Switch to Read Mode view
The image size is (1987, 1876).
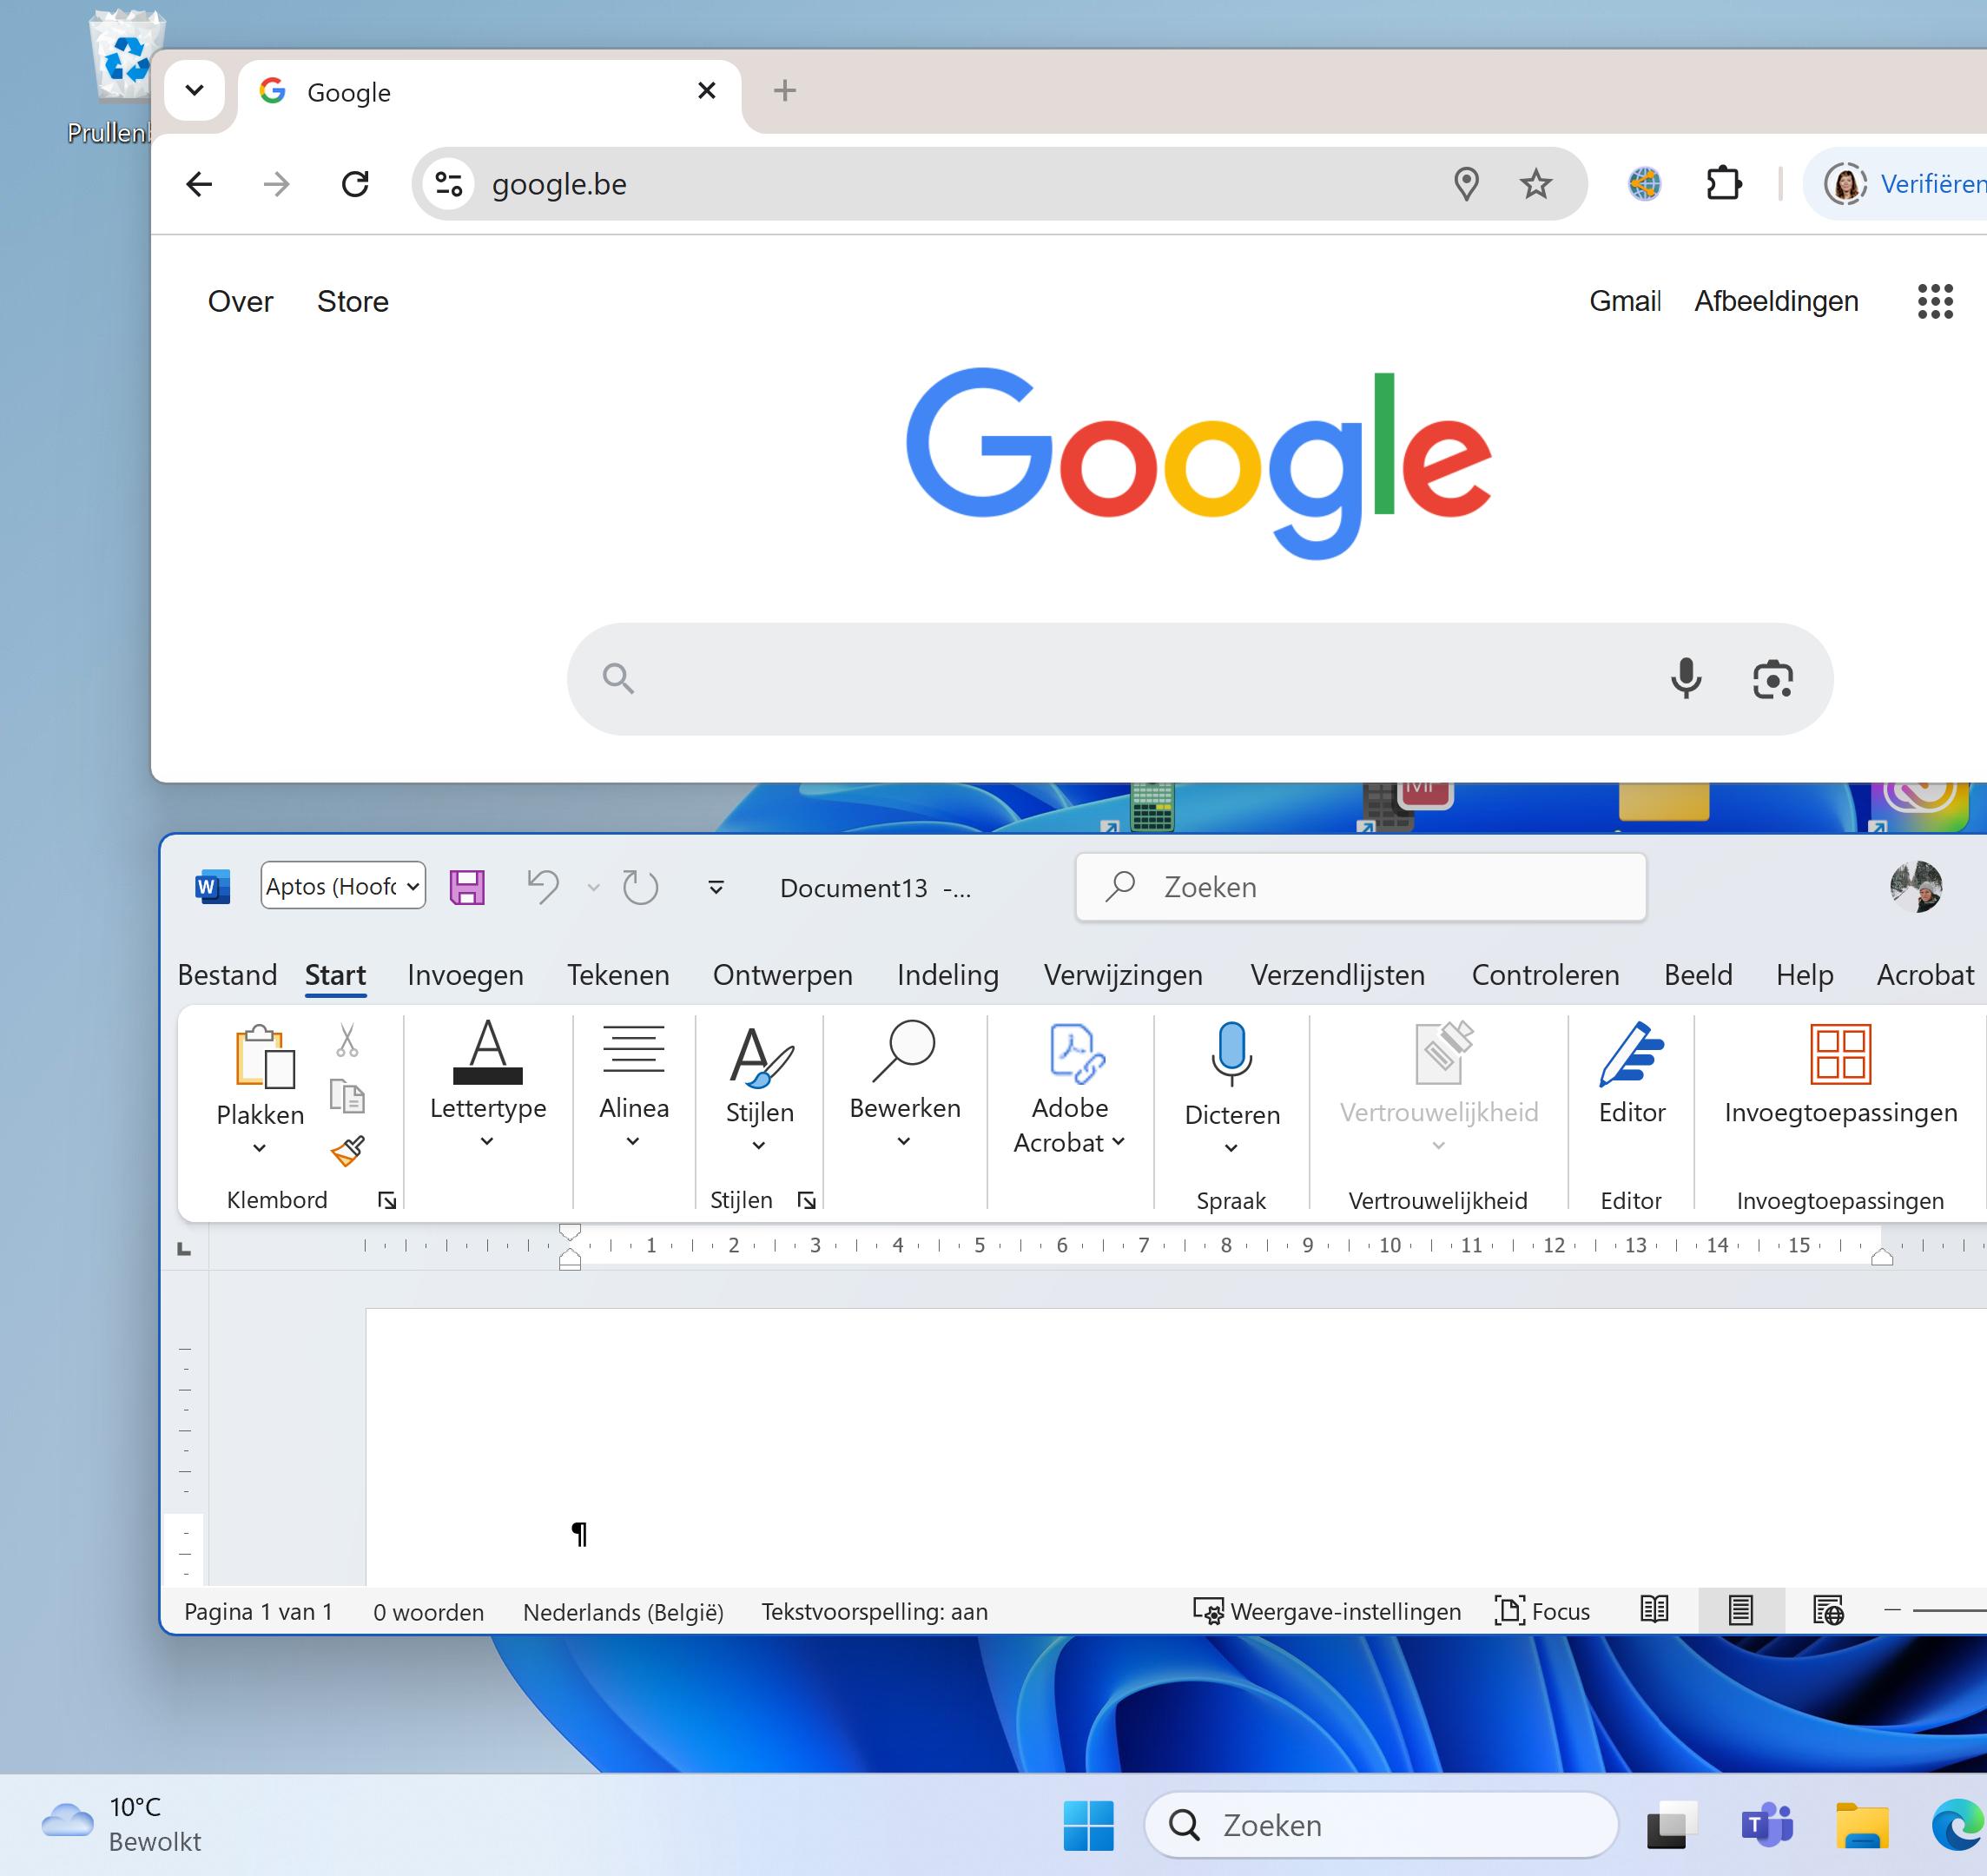(x=1654, y=1611)
